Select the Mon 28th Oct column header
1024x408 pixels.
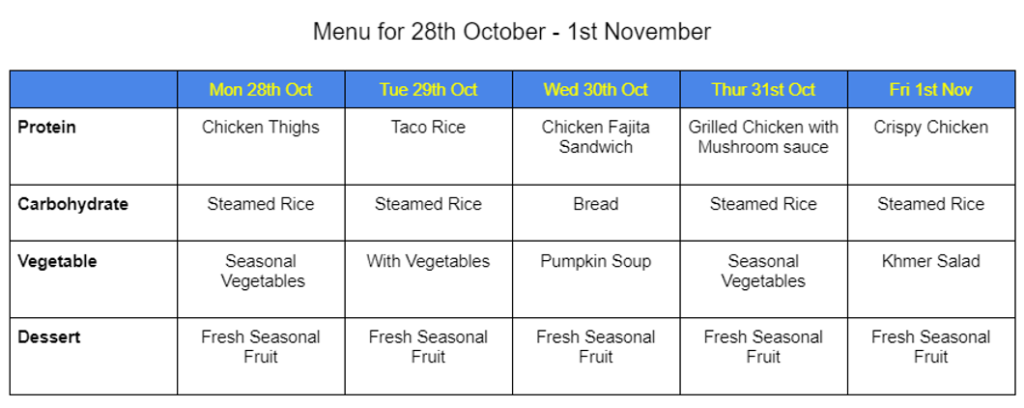261,89
